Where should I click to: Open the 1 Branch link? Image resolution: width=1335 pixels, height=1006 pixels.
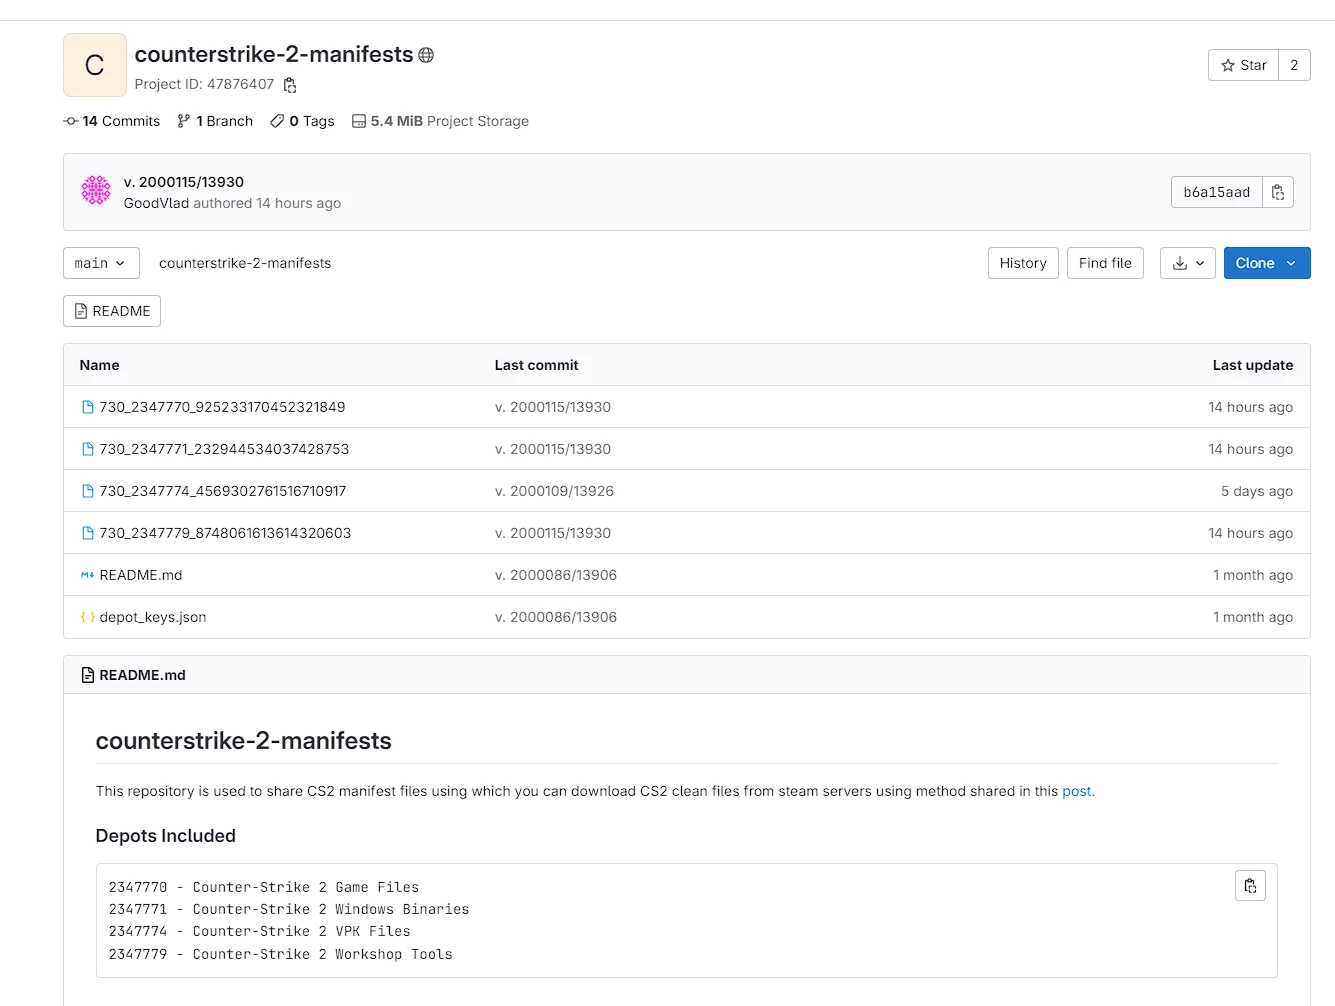216,121
